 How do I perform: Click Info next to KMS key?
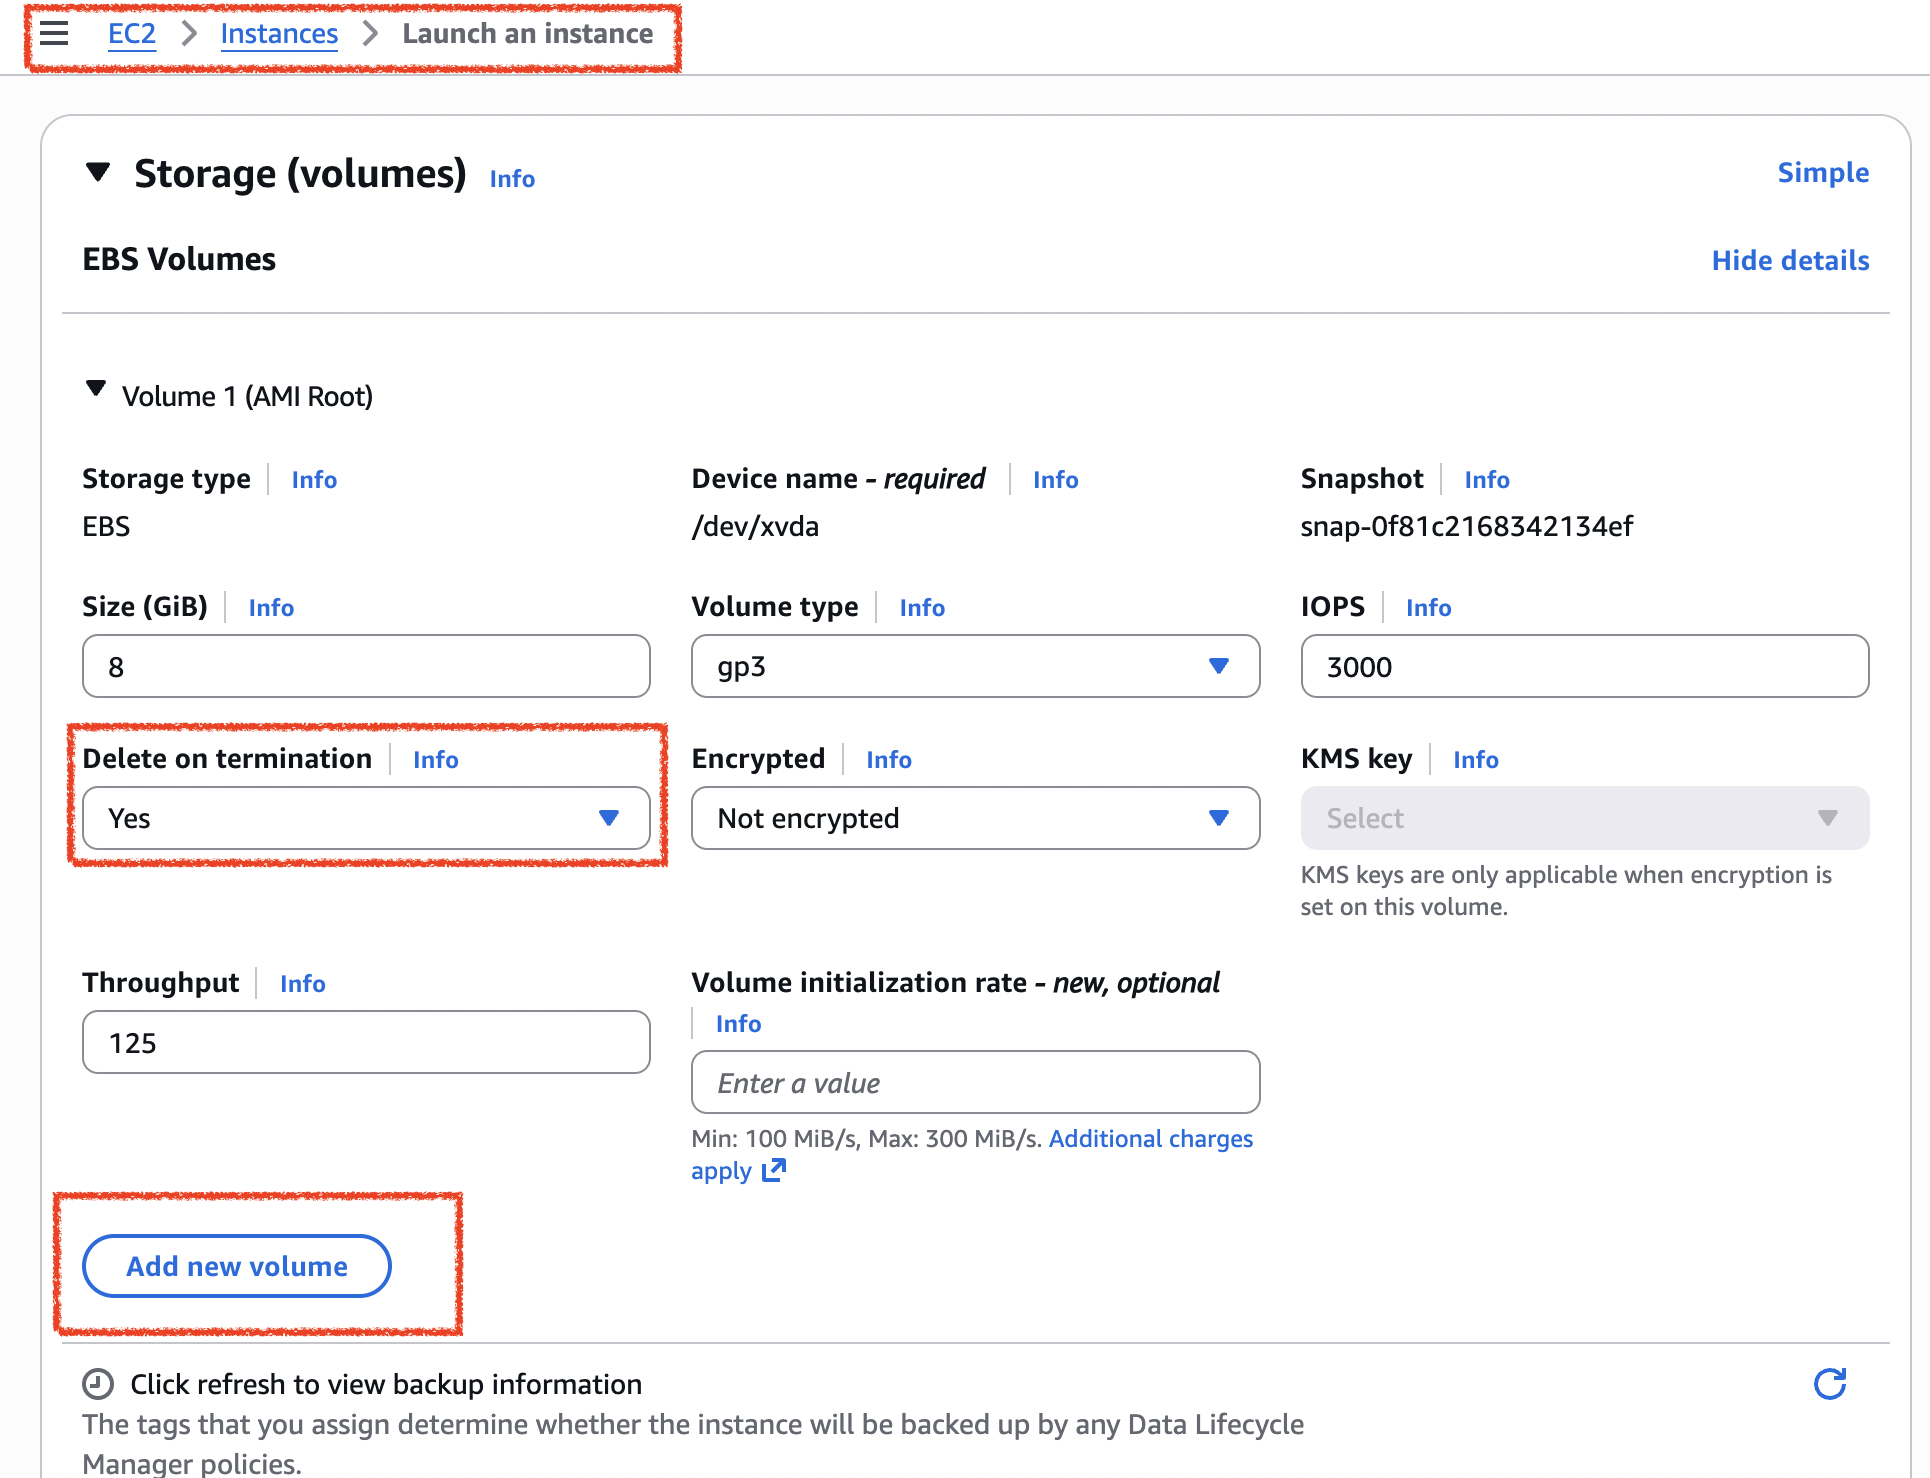pos(1476,760)
